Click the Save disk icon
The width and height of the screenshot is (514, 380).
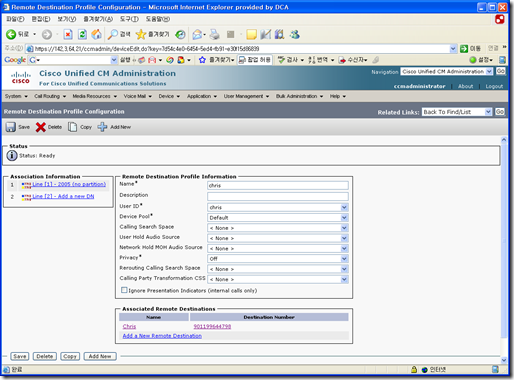pos(11,127)
